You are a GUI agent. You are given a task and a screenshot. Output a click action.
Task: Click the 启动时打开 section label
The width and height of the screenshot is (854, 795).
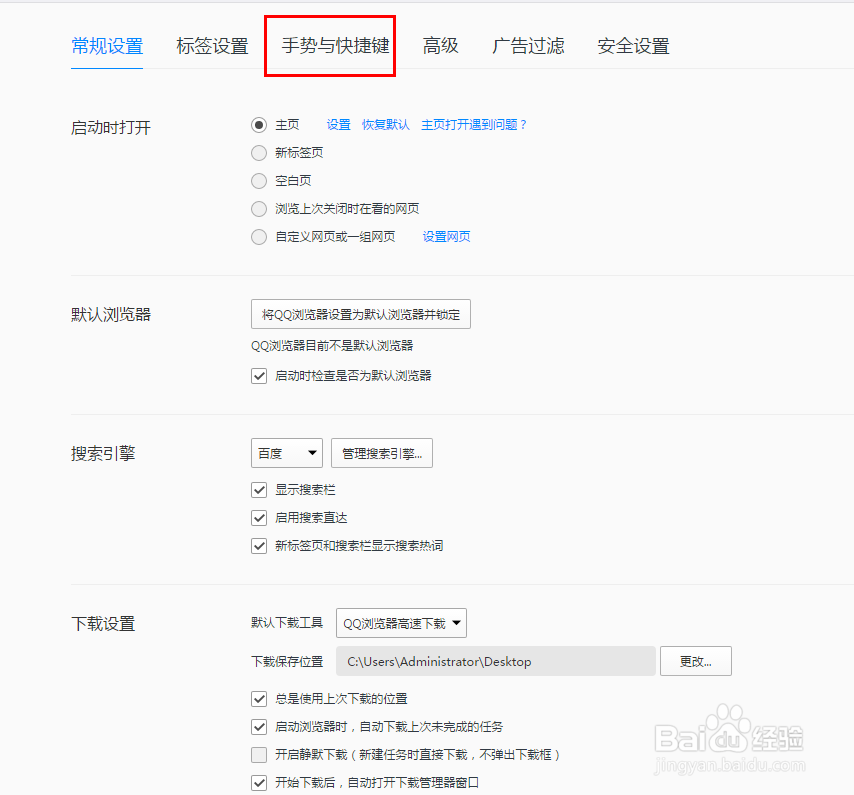coord(111,128)
